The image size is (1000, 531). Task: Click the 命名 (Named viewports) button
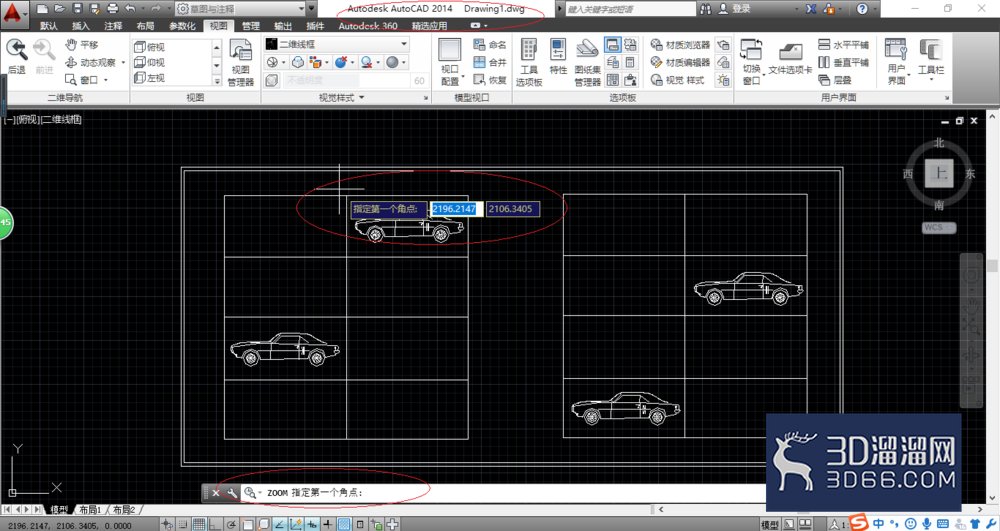click(490, 45)
